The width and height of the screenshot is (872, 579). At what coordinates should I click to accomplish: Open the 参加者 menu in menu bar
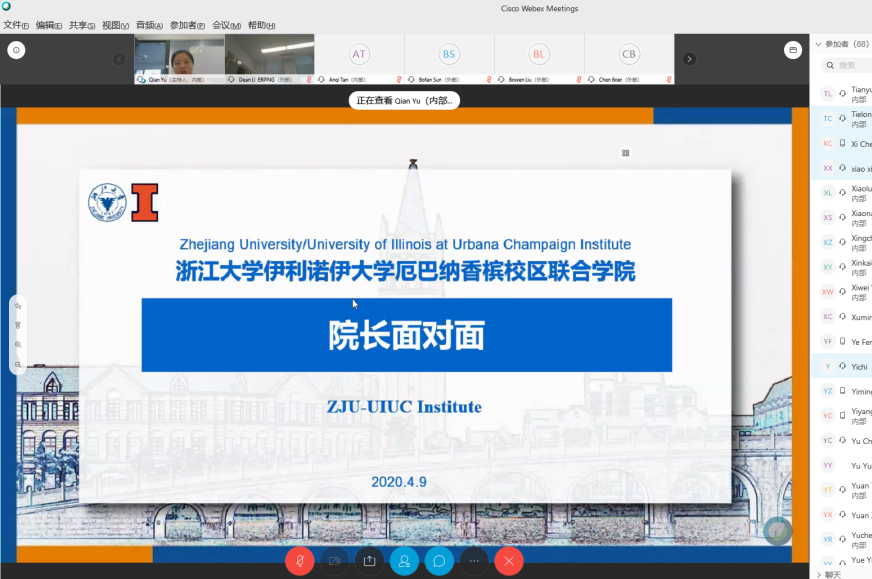tap(187, 25)
